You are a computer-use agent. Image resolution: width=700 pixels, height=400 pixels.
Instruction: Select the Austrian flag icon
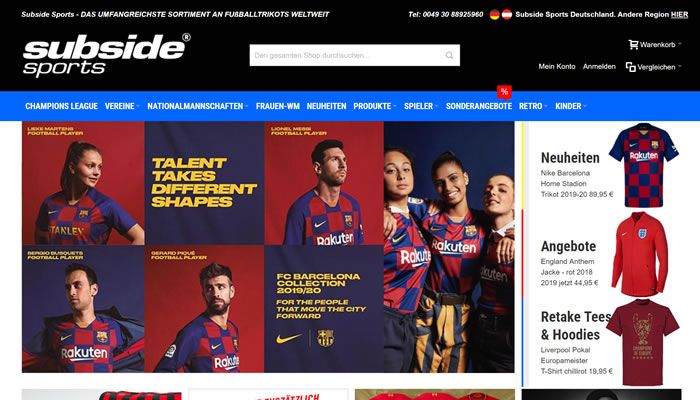pyautogui.click(x=507, y=14)
